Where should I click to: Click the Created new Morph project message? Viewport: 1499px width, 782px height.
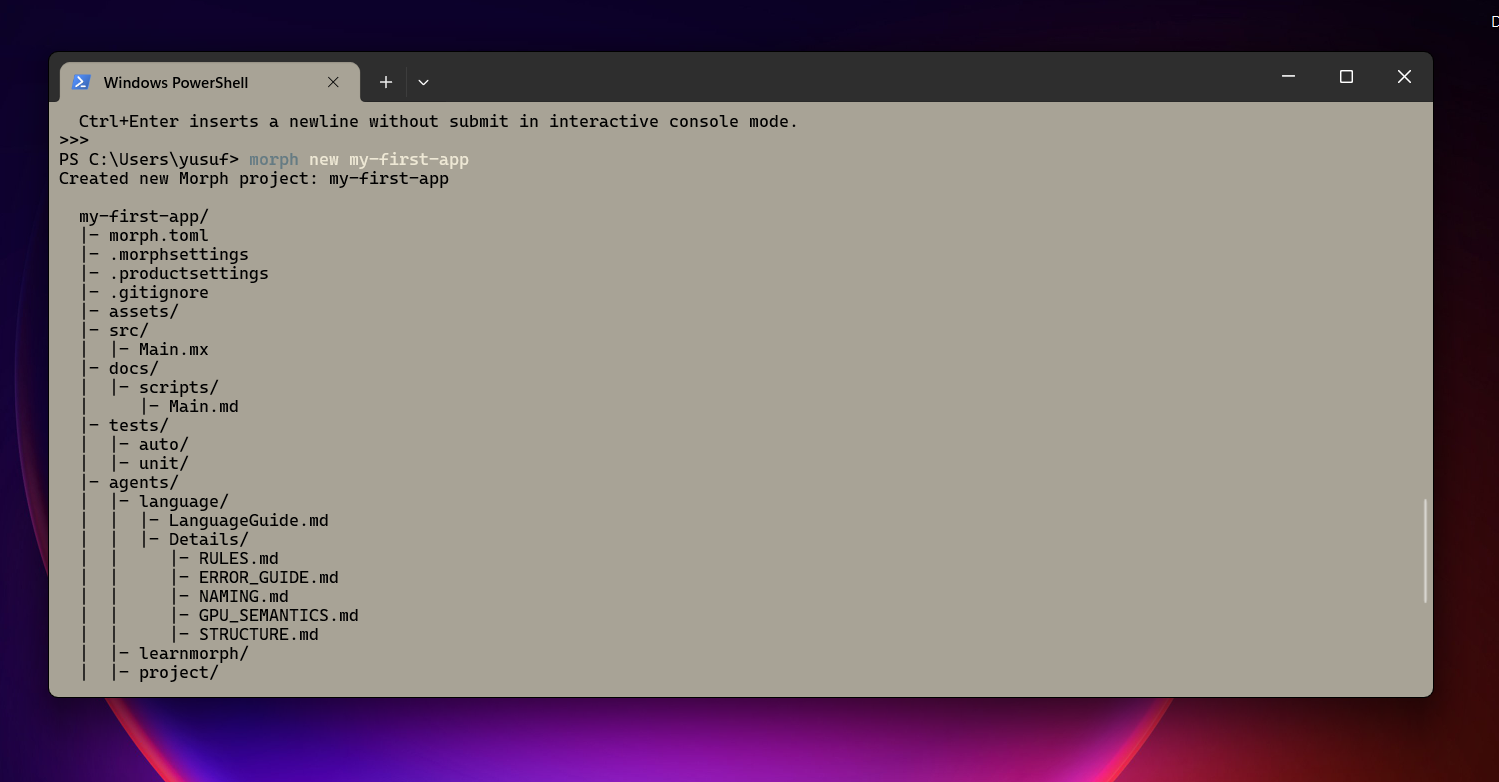[254, 178]
